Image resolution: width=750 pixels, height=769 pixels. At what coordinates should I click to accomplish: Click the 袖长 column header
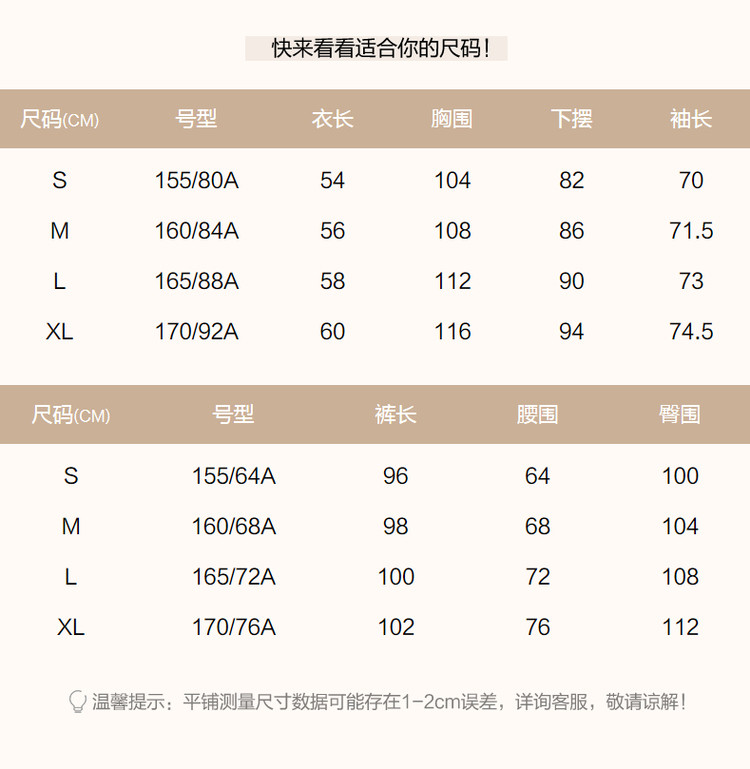coord(690,119)
